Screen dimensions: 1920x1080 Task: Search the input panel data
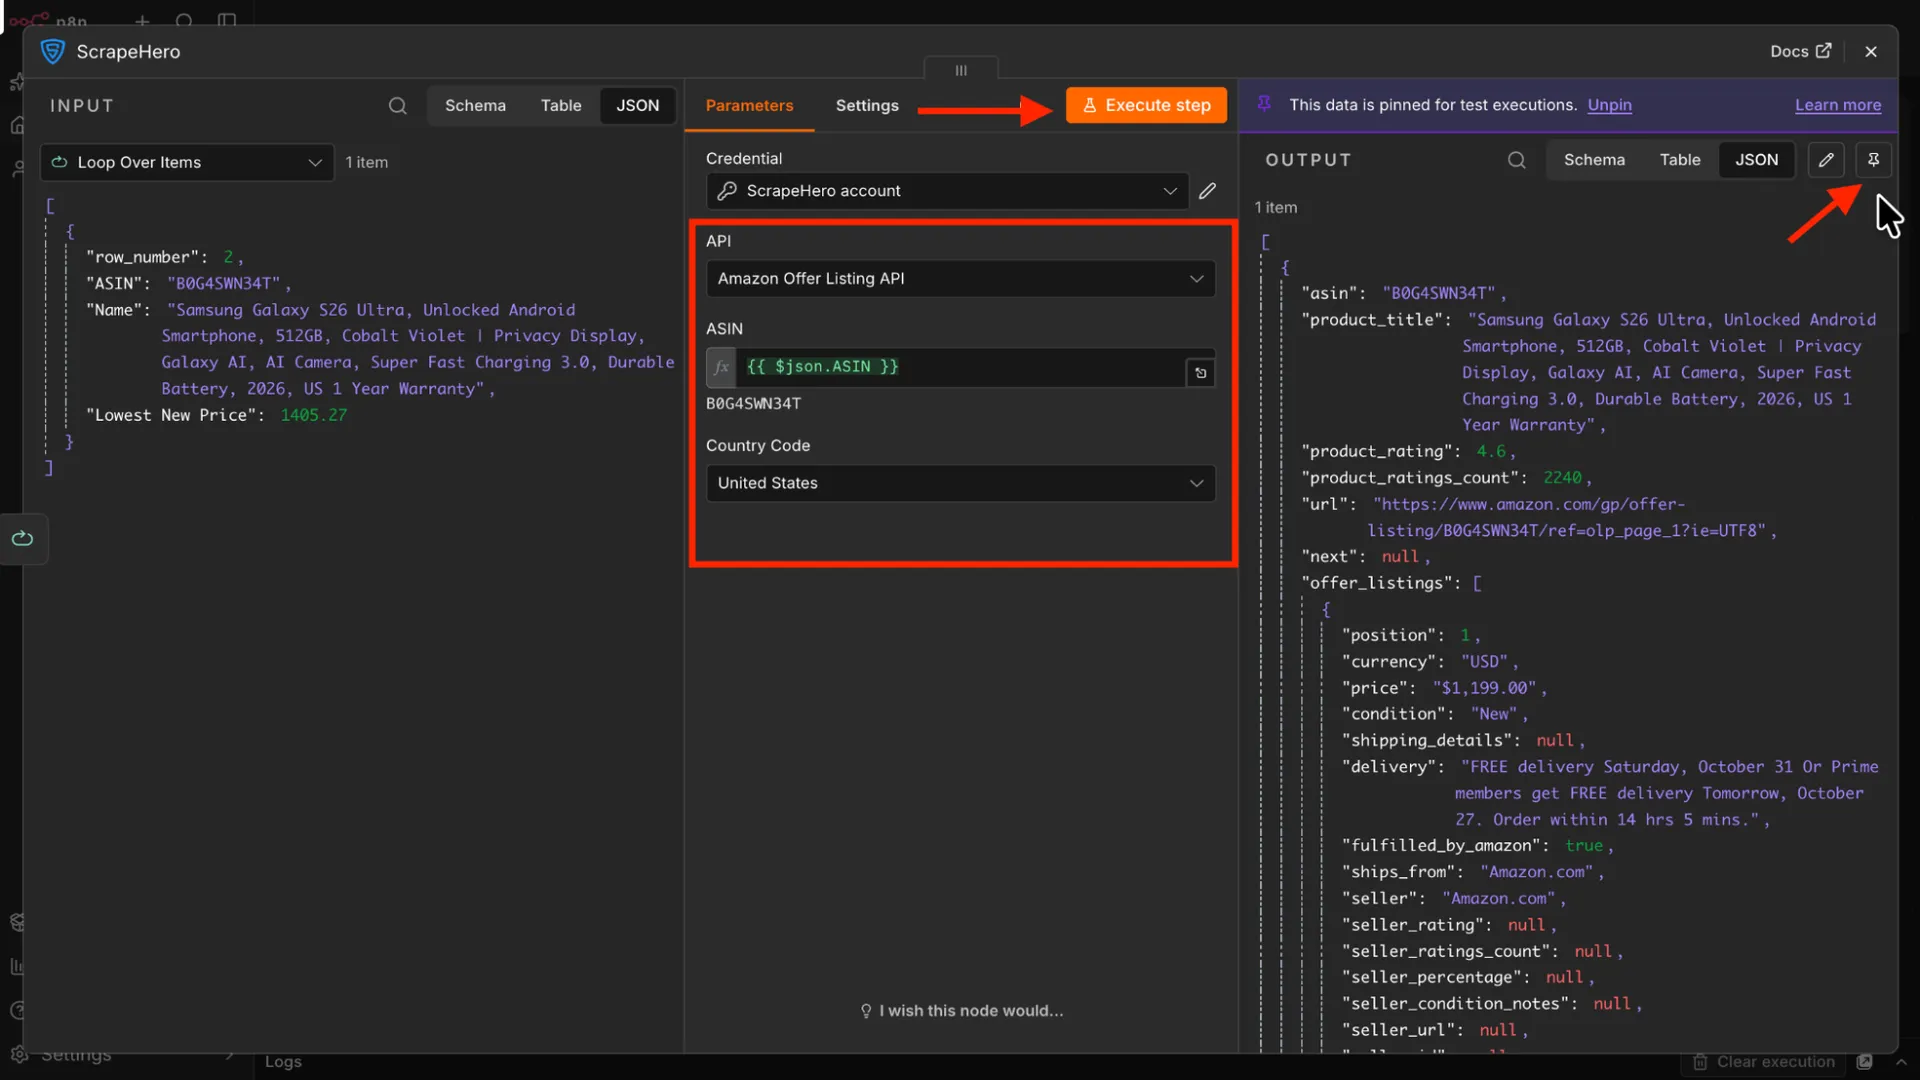tap(397, 106)
